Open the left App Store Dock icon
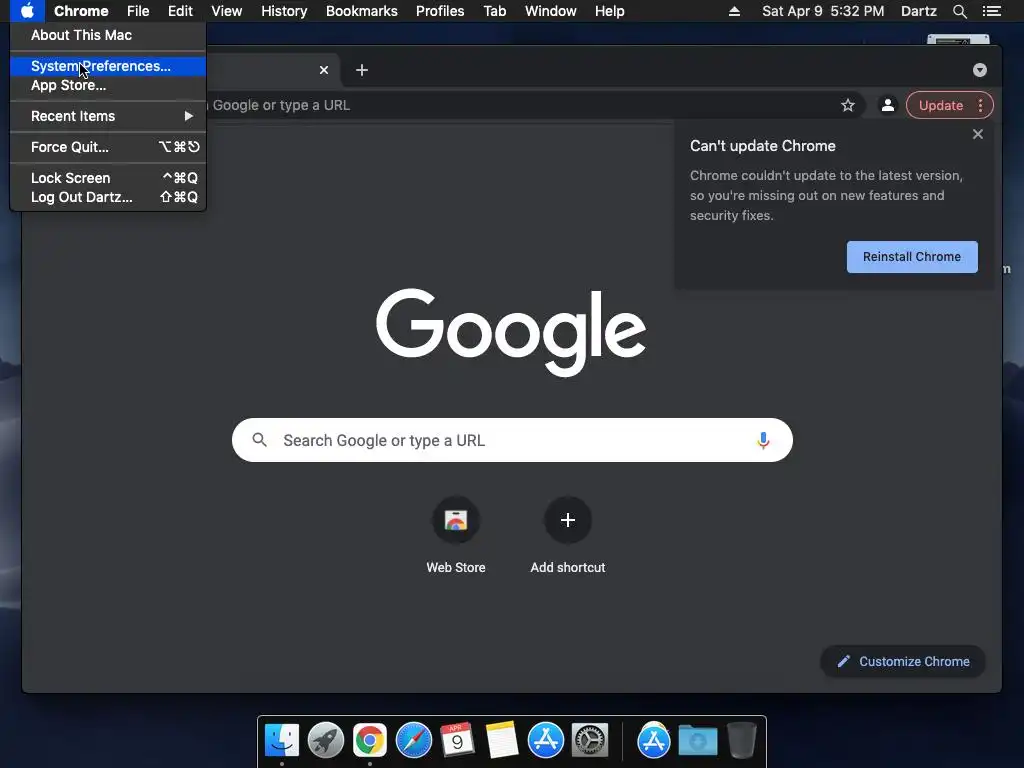 (546, 741)
